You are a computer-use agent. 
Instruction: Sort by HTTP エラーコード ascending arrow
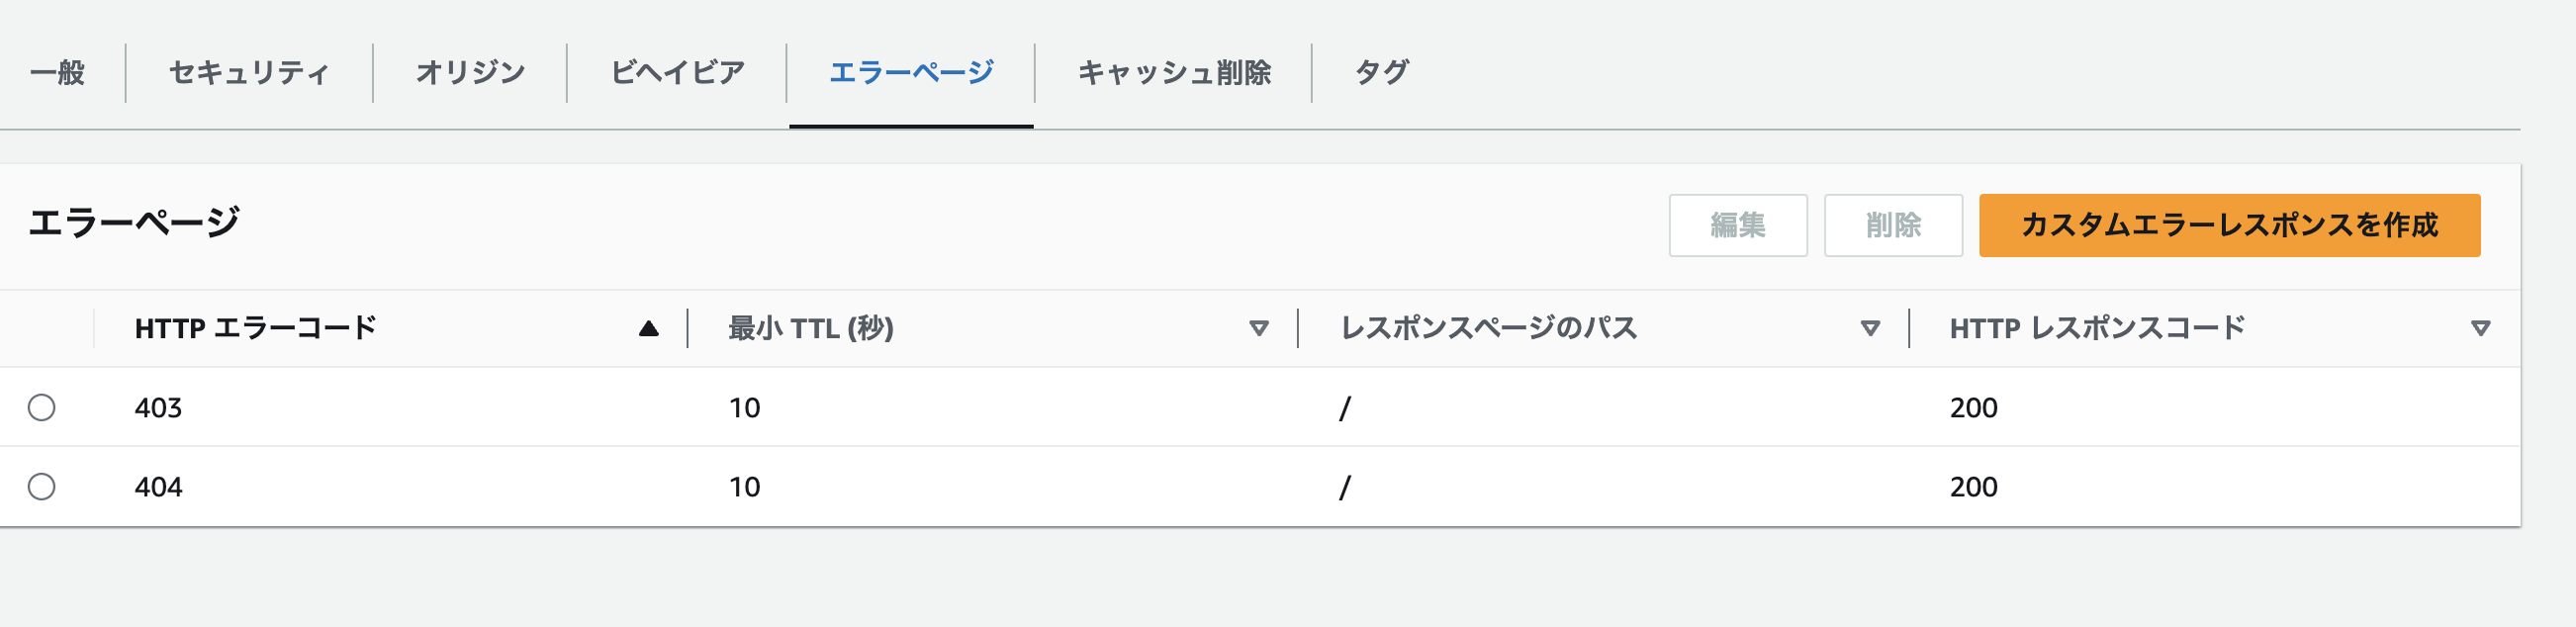point(648,328)
